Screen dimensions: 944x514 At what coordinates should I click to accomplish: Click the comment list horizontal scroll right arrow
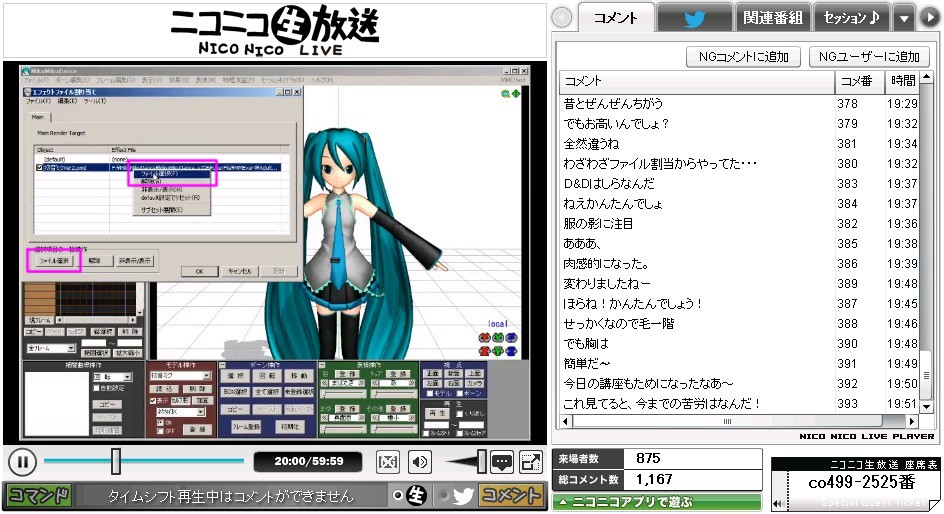(x=912, y=421)
